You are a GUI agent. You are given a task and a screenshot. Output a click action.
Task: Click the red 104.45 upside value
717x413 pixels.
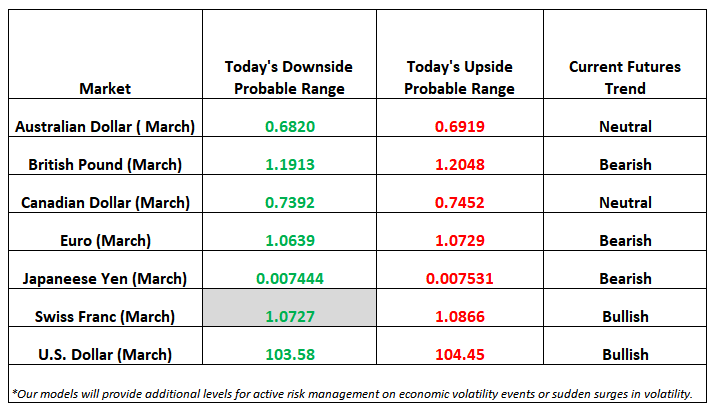460,354
